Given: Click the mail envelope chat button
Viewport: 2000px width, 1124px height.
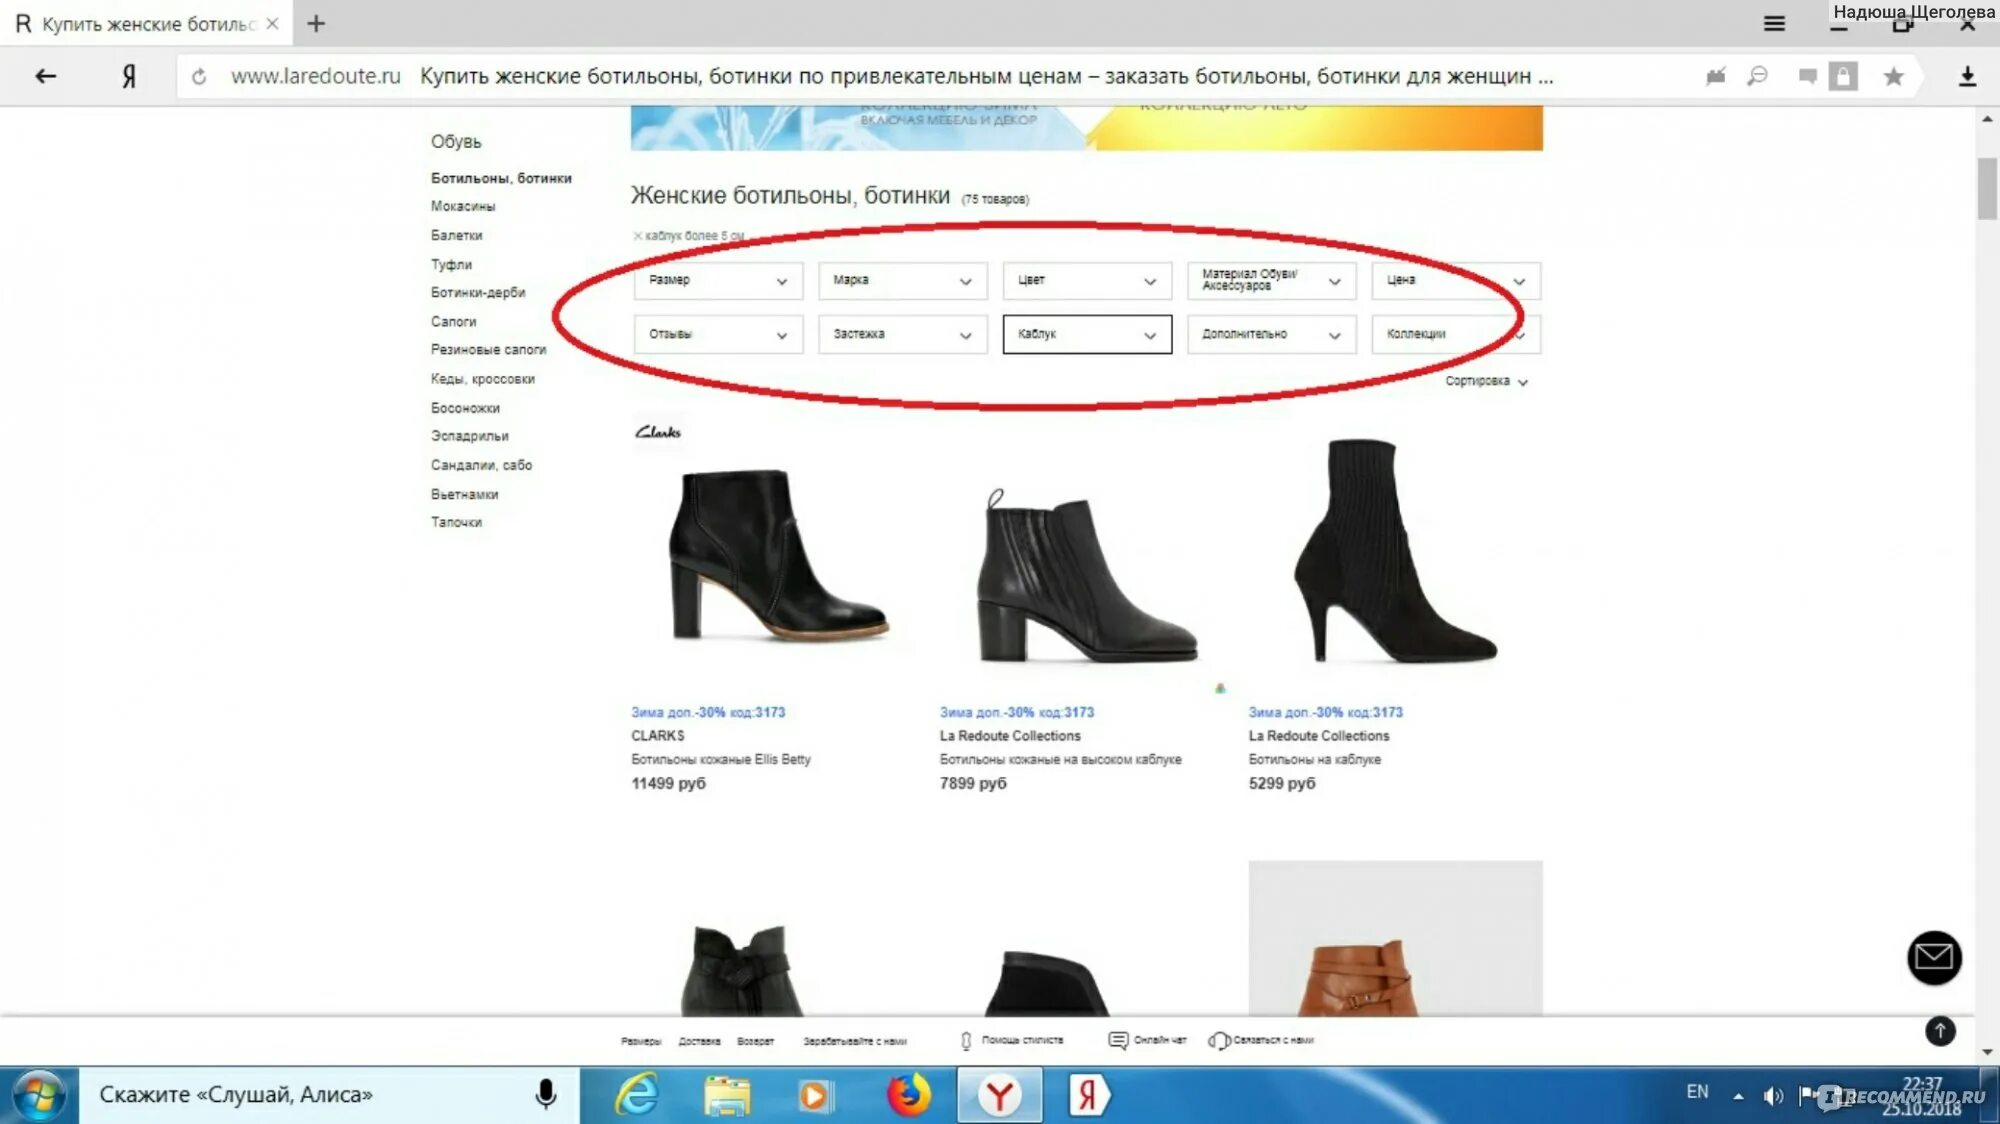Looking at the screenshot, I should 1934,957.
